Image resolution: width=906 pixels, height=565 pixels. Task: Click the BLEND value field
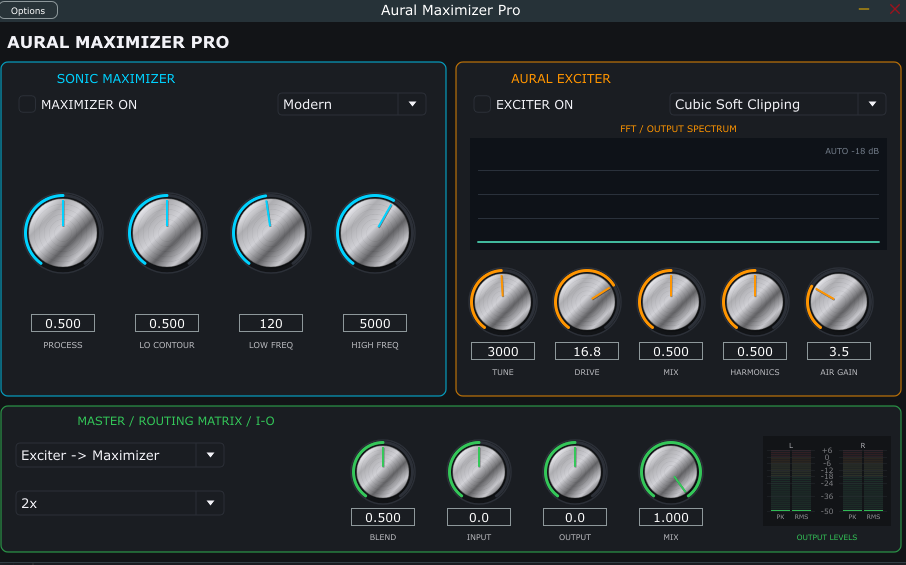383,518
